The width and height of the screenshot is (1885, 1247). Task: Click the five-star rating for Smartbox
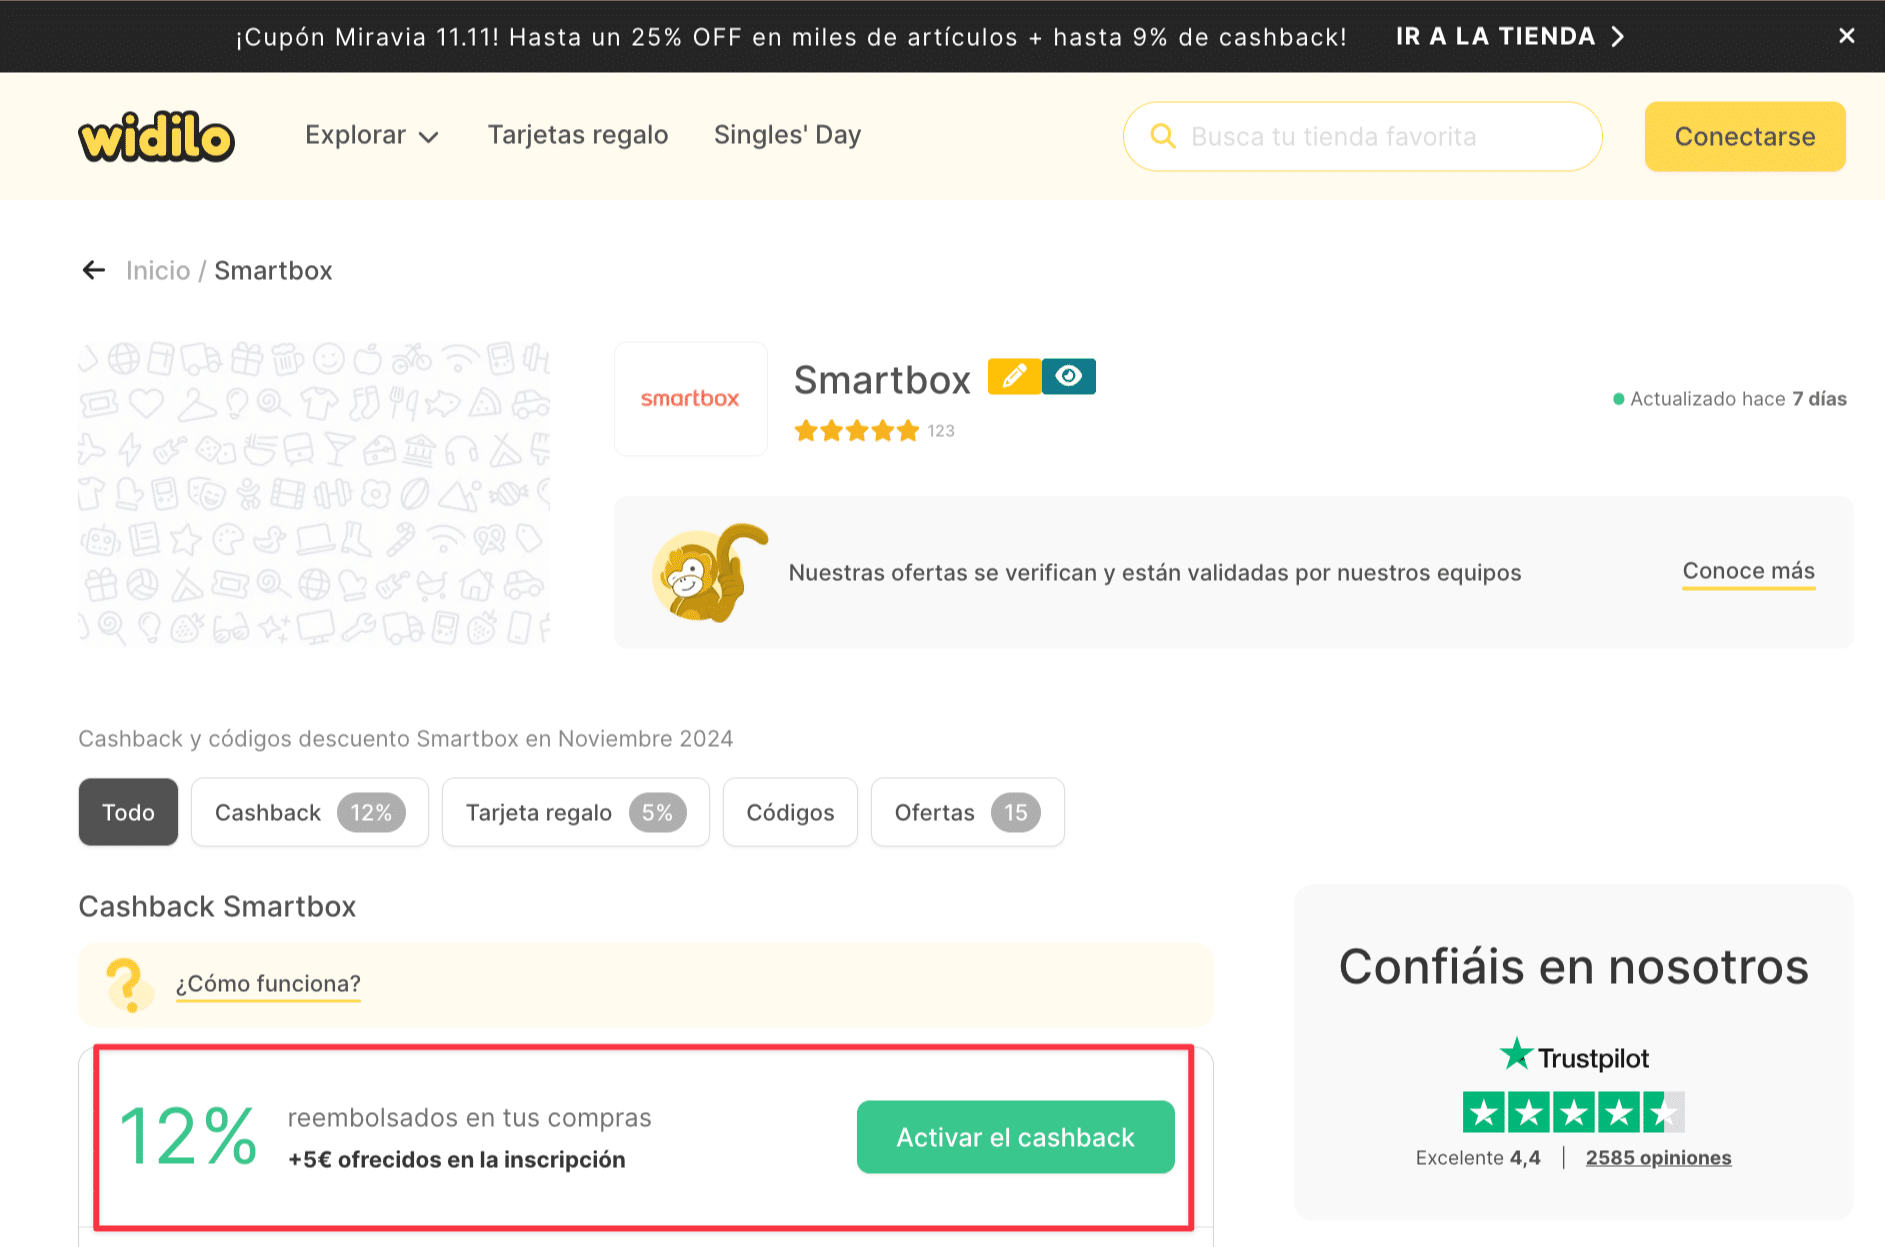856,431
